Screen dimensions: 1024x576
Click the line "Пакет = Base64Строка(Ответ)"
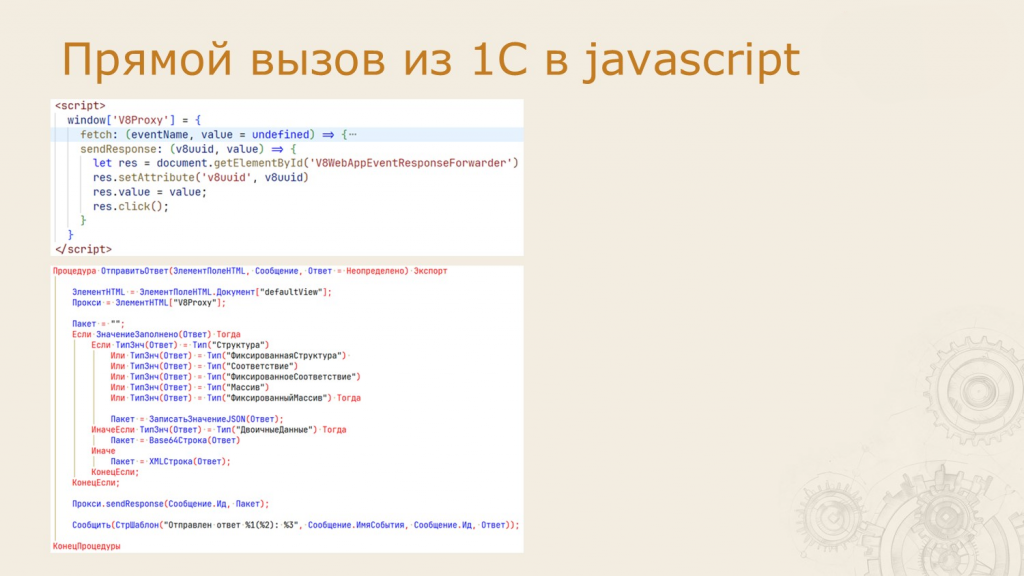point(175,440)
